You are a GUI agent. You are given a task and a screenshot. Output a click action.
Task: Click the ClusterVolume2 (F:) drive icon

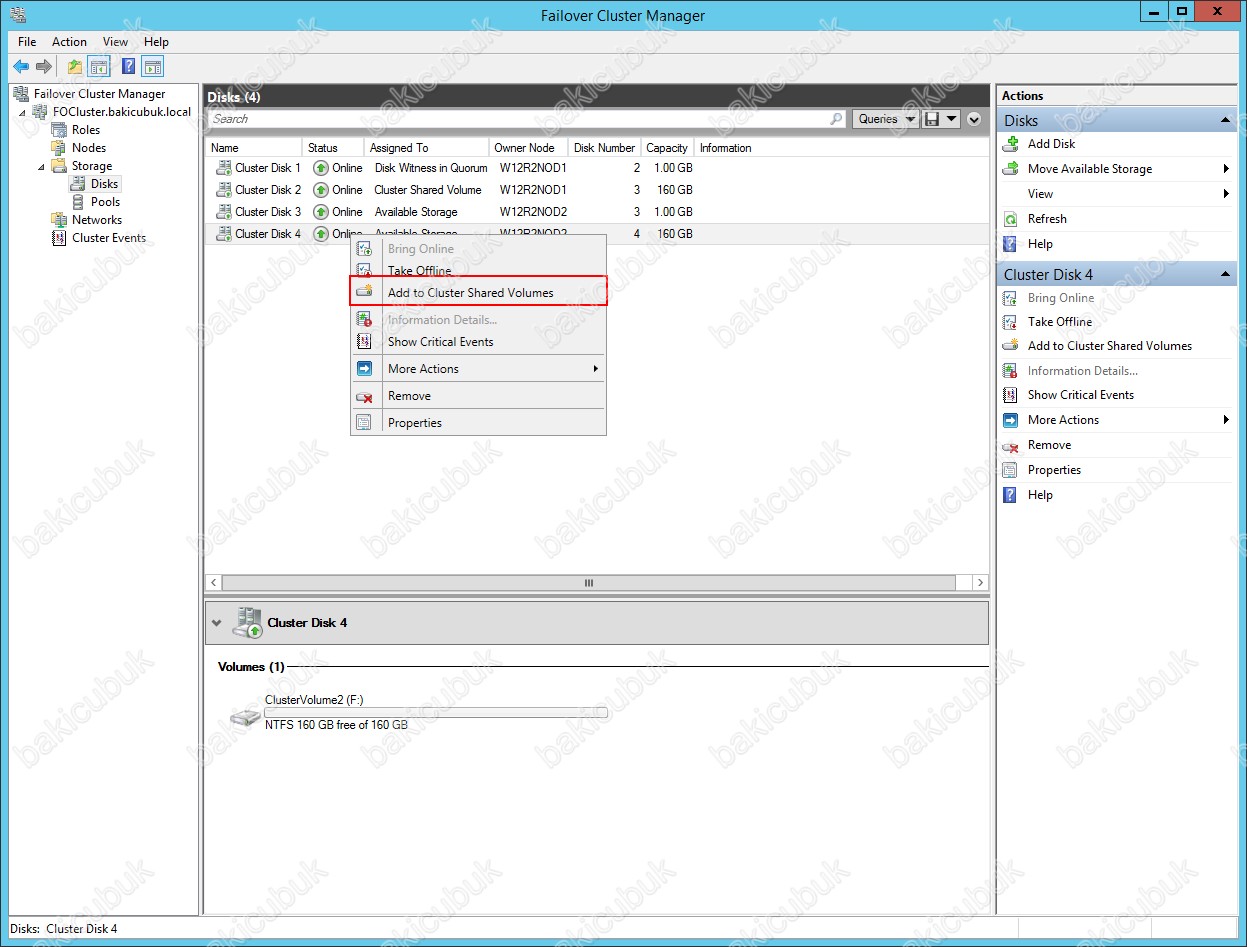[x=245, y=716]
